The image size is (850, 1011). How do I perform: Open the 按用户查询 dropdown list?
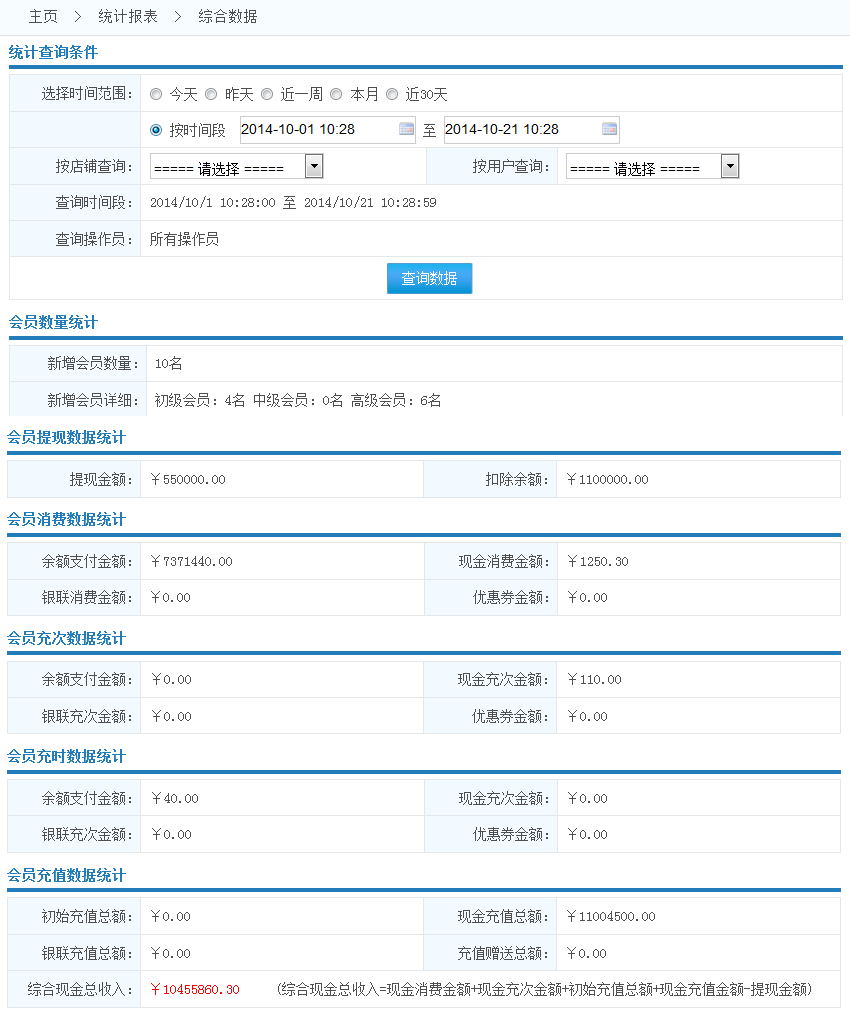point(729,166)
